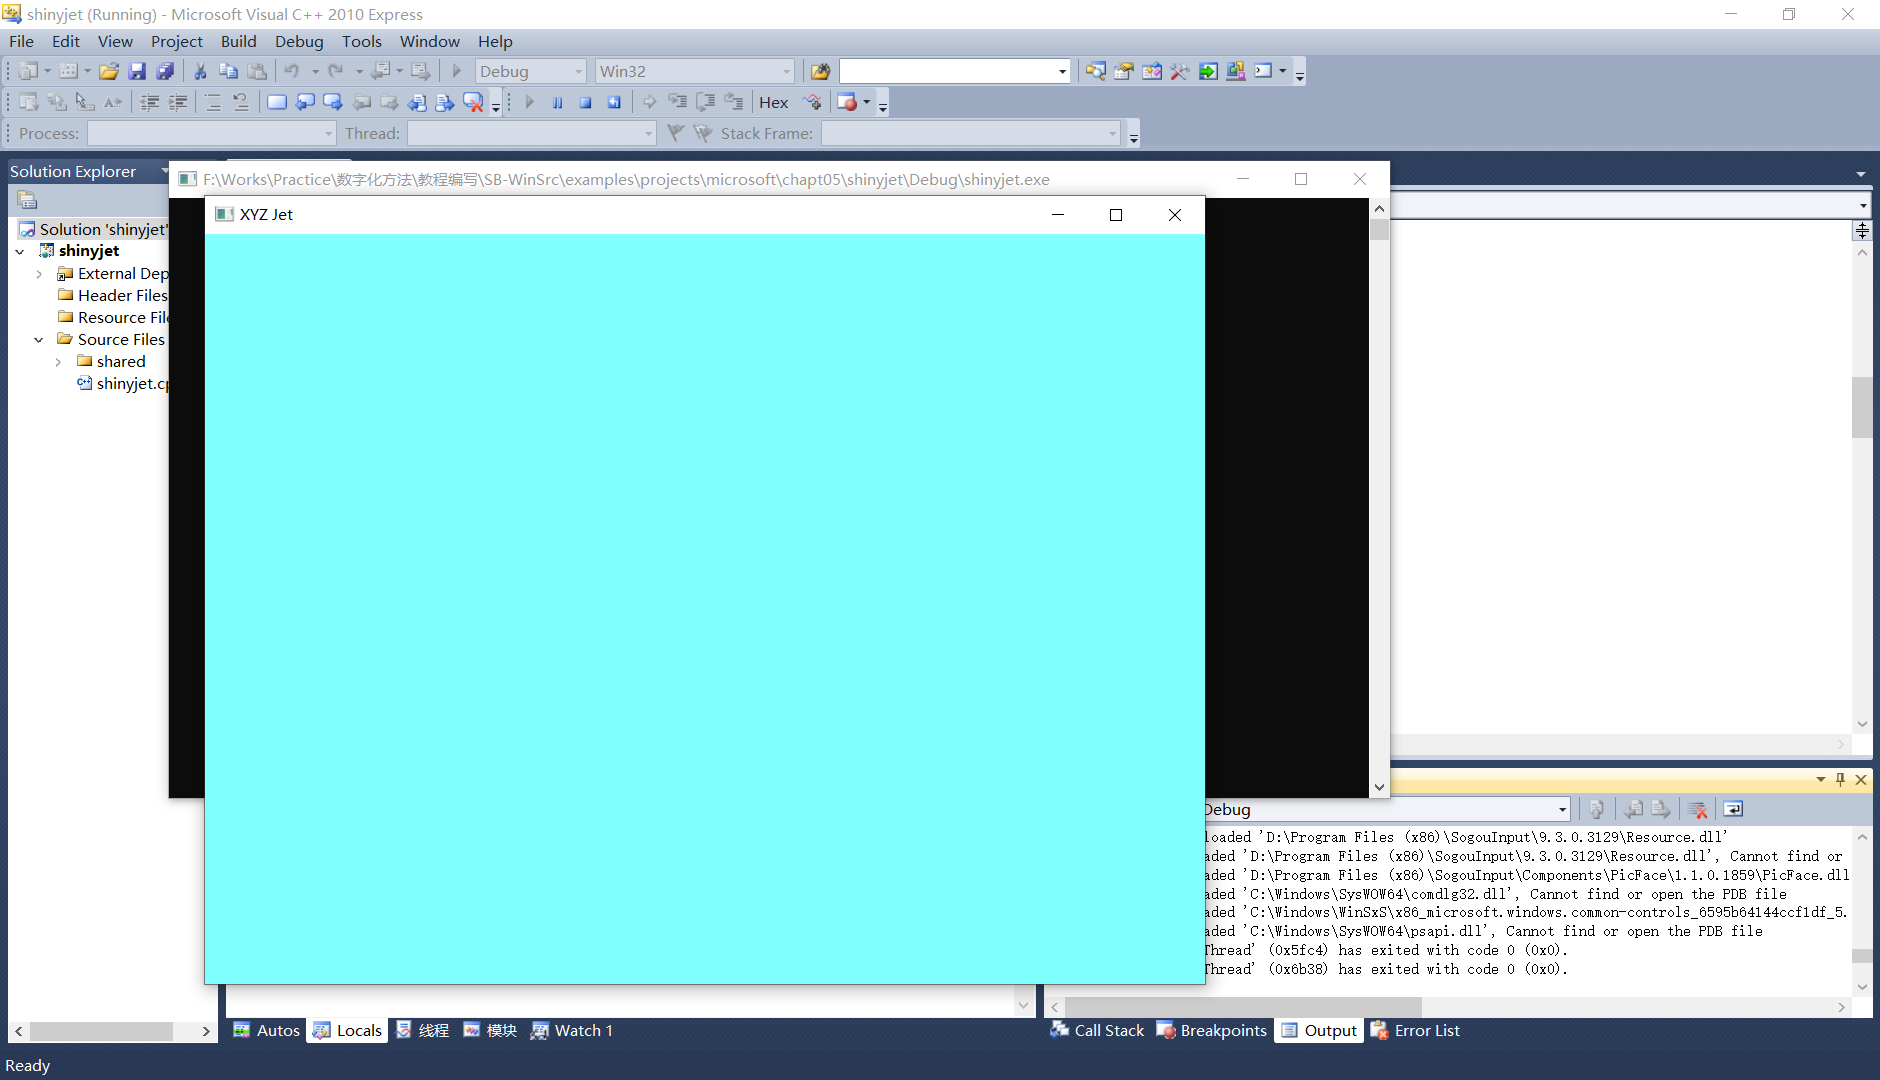Click the Start Page green arrow icon

tap(1208, 71)
